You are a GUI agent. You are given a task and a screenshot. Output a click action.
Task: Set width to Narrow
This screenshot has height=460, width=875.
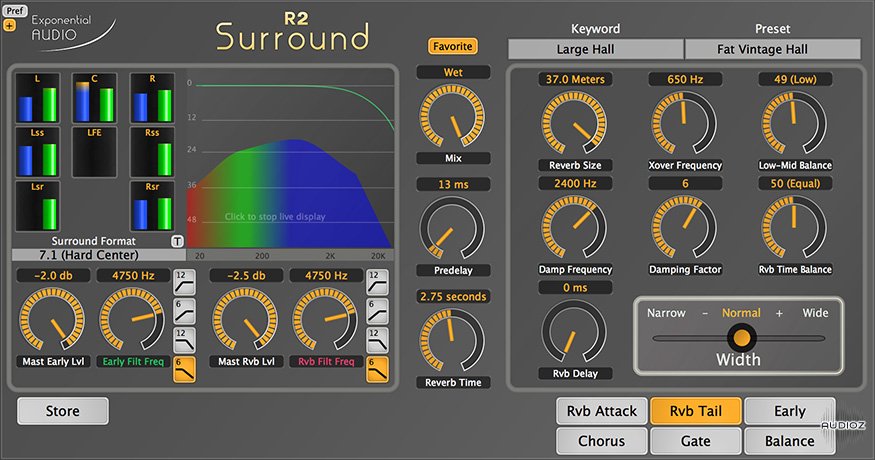pyautogui.click(x=666, y=313)
